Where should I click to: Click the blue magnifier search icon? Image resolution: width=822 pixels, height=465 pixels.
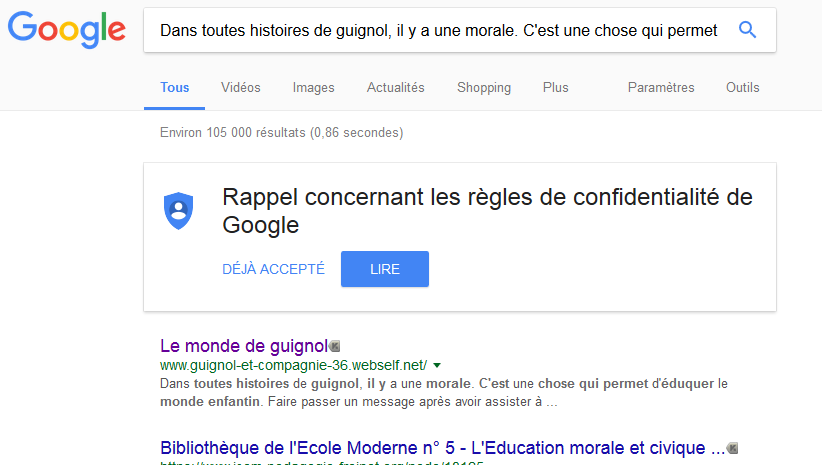pos(747,30)
